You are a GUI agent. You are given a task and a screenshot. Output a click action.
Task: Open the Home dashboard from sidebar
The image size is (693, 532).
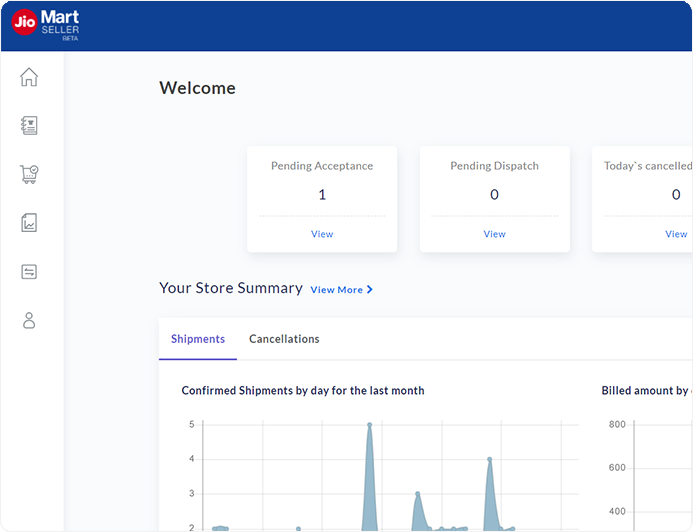click(29, 77)
